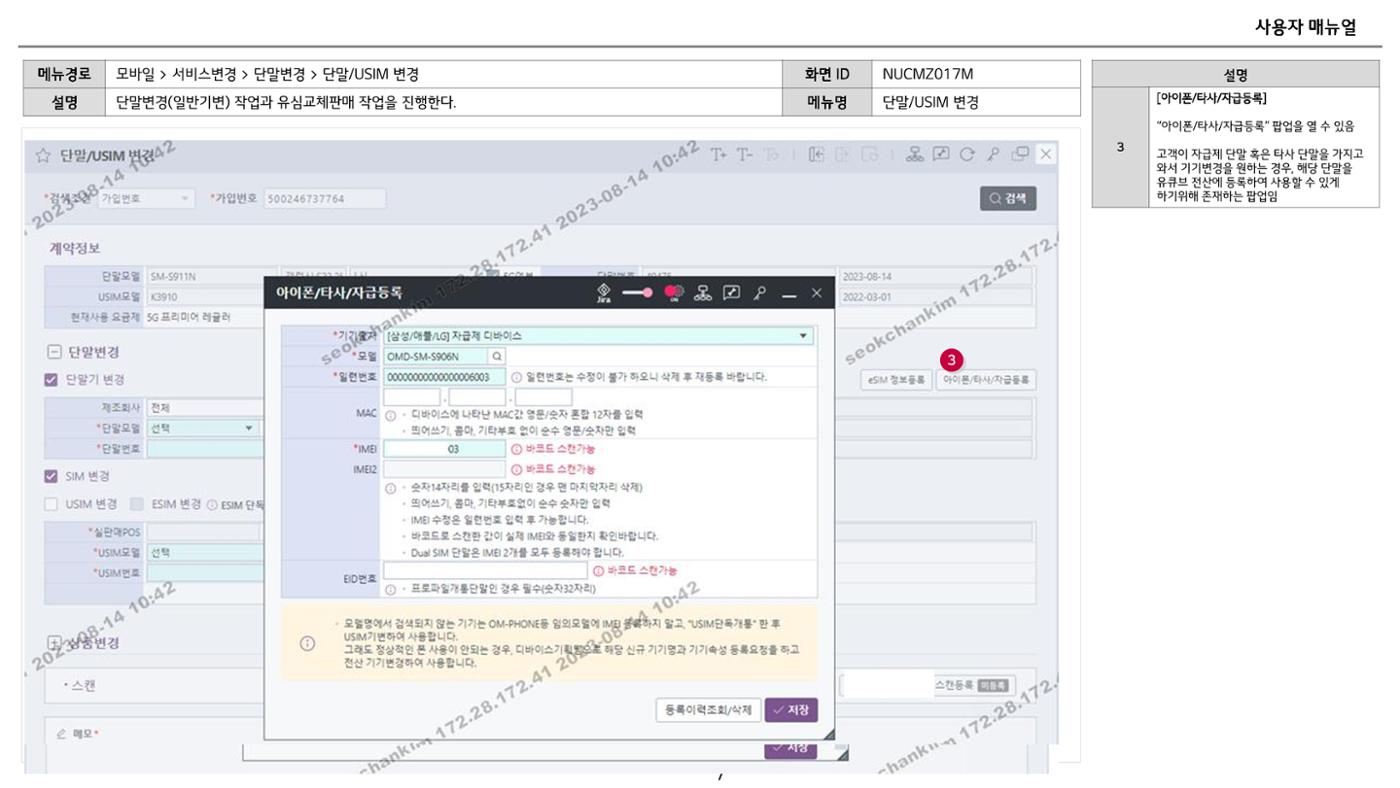This screenshot has height=788, width=1400.
Task: Check the USIM 변경 checkbox
Action: (x=51, y=505)
